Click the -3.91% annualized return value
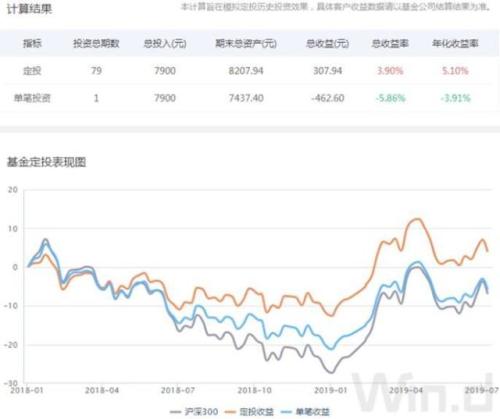This screenshot has height=419, width=500. point(455,98)
